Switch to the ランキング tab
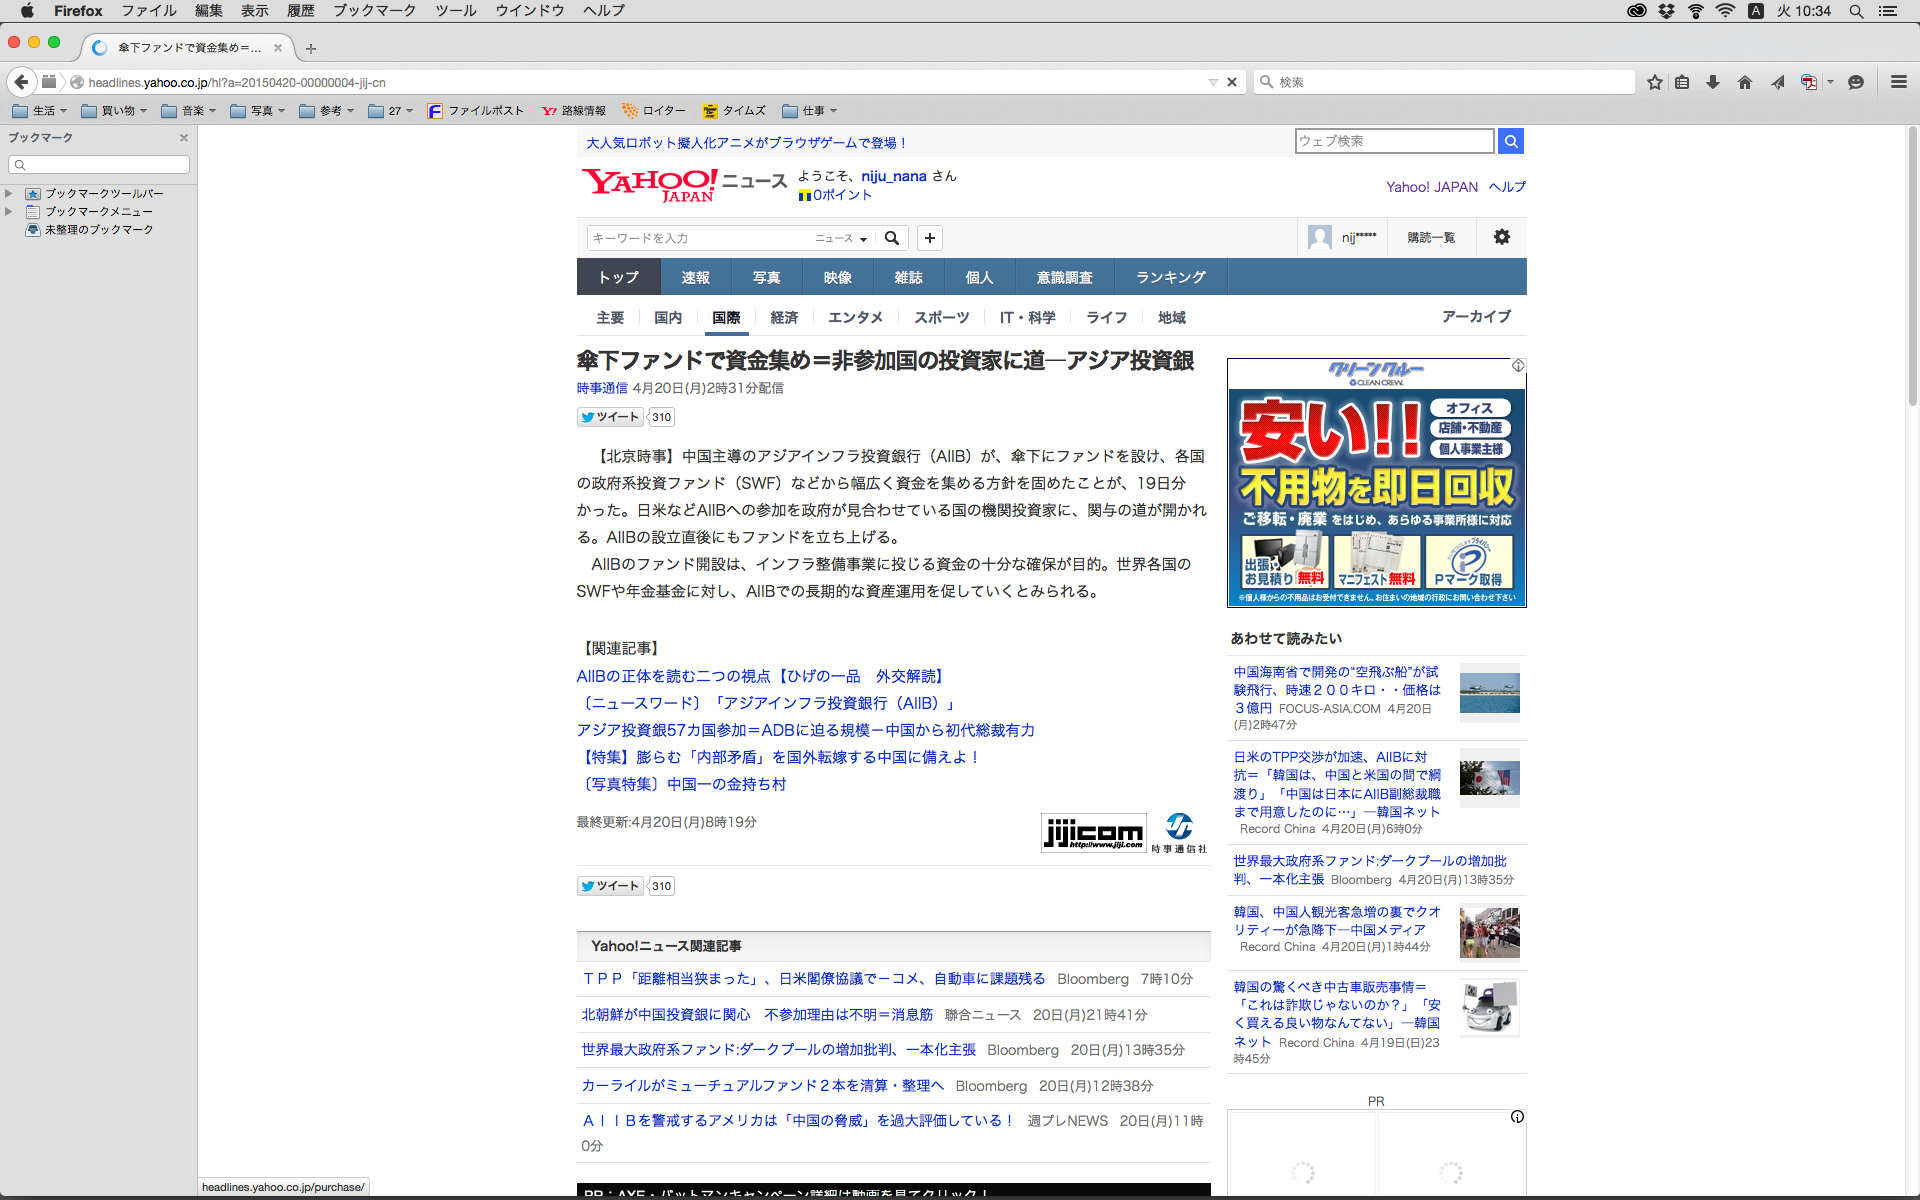The image size is (1920, 1200). pos(1170,277)
